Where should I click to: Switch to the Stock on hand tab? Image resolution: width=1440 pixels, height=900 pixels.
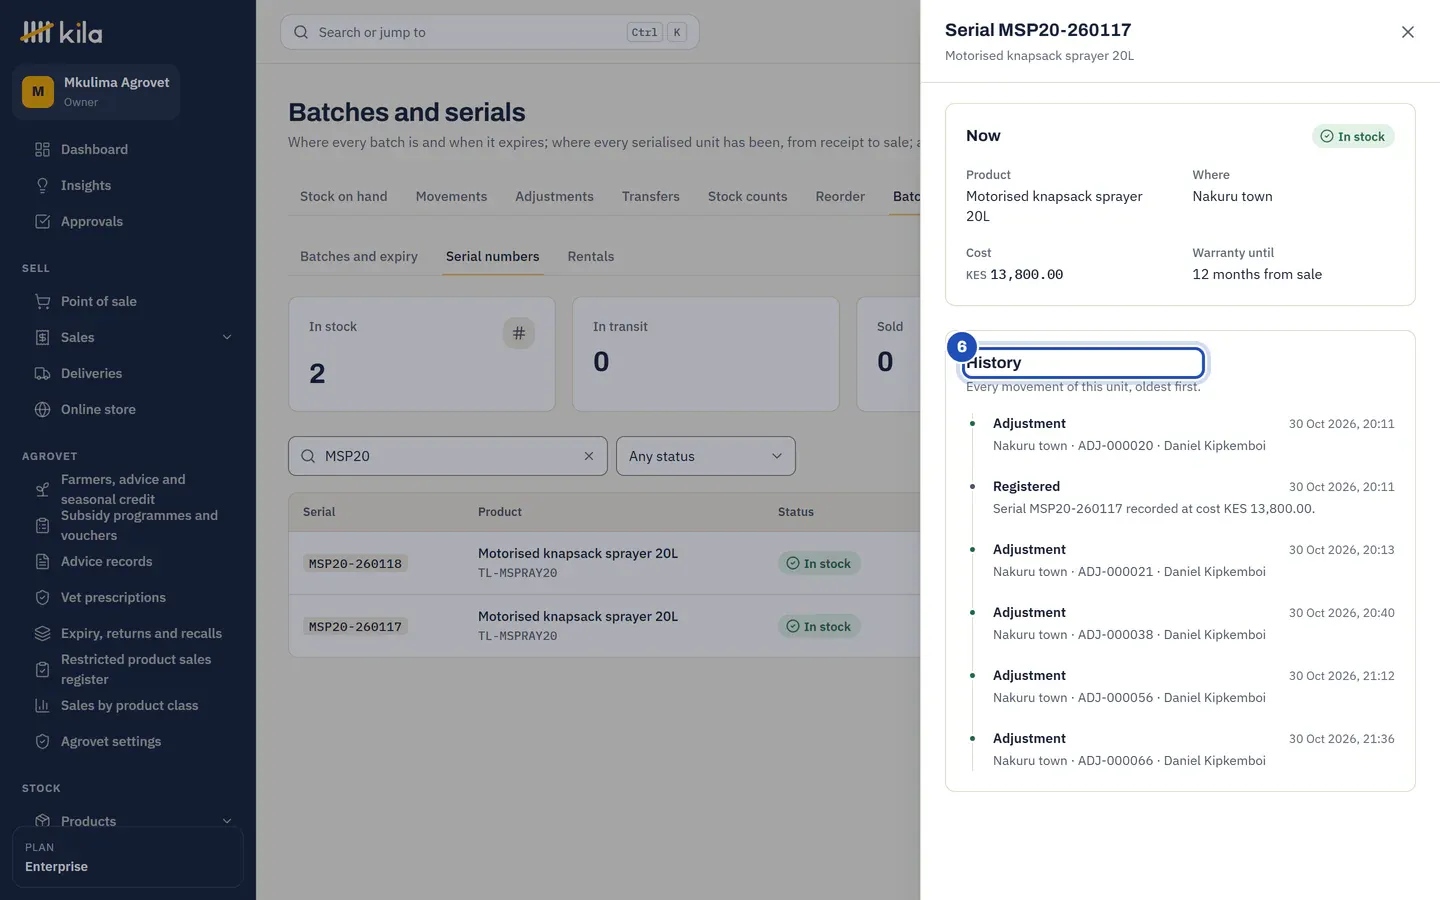coord(344,197)
